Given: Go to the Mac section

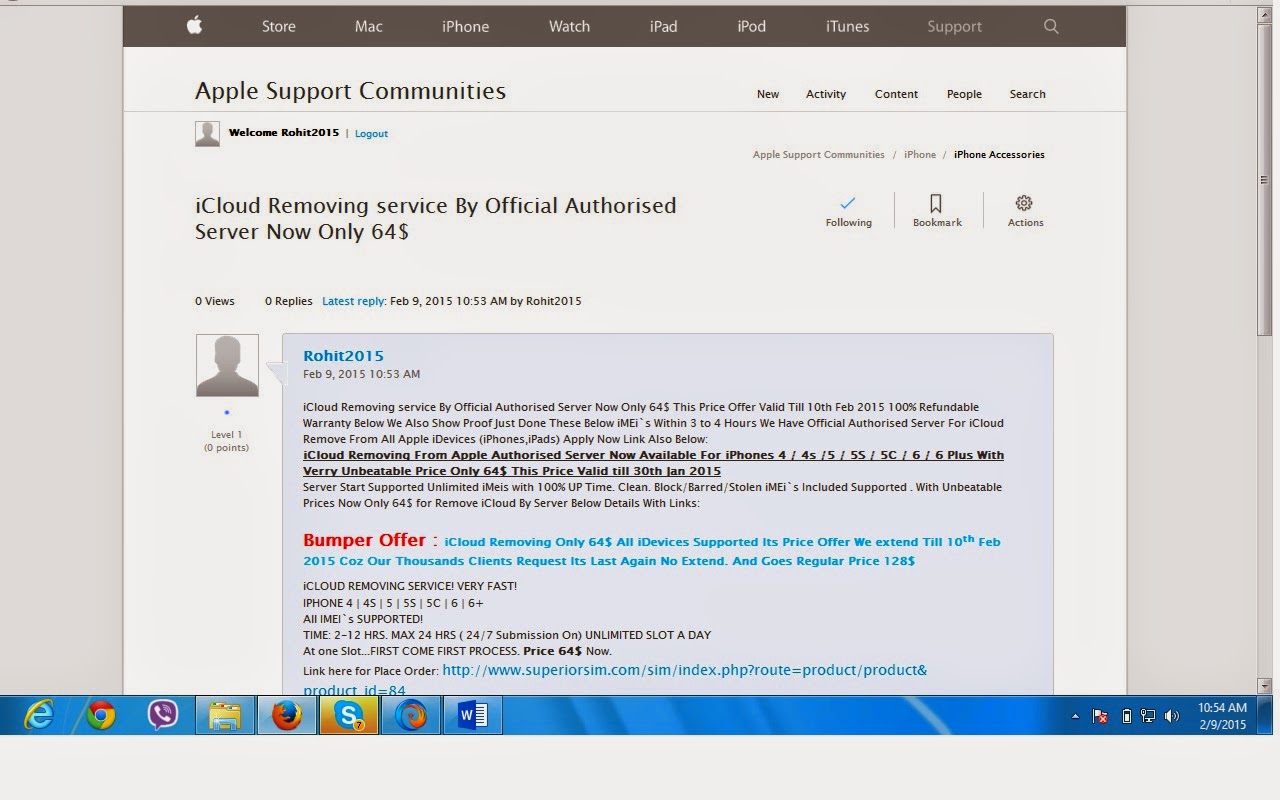Looking at the screenshot, I should [369, 26].
